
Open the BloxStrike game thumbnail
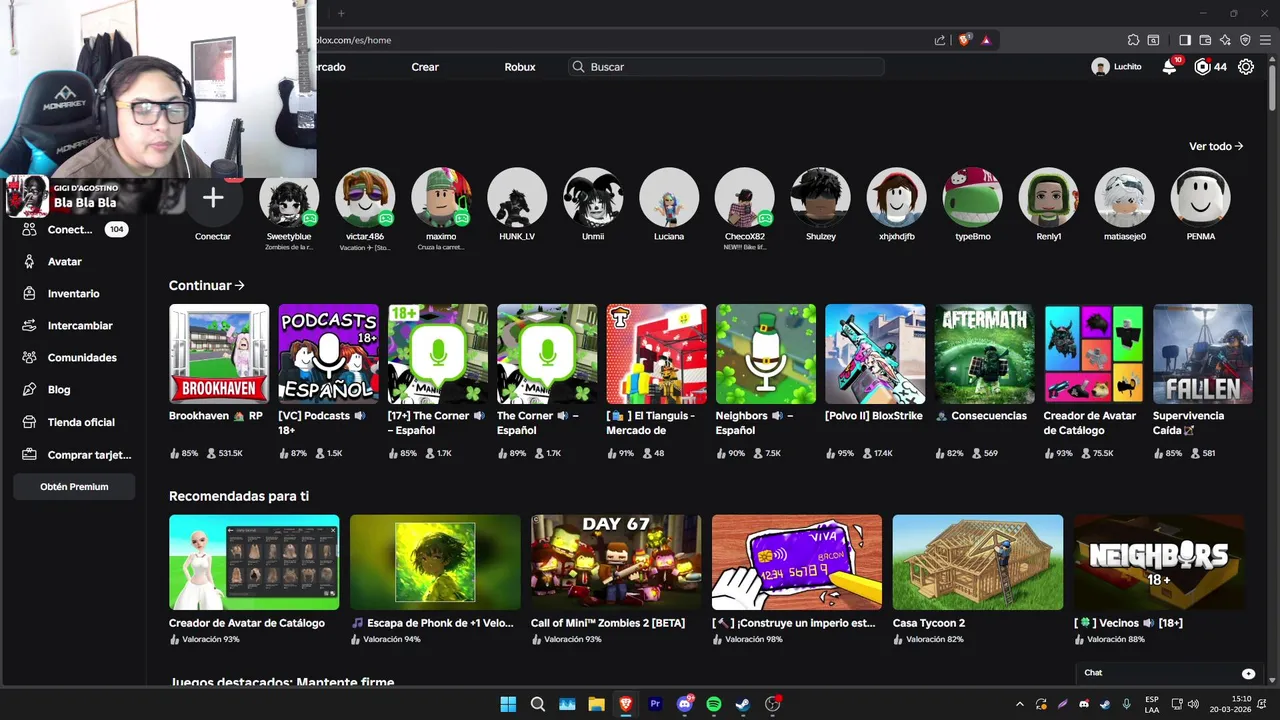pos(875,354)
